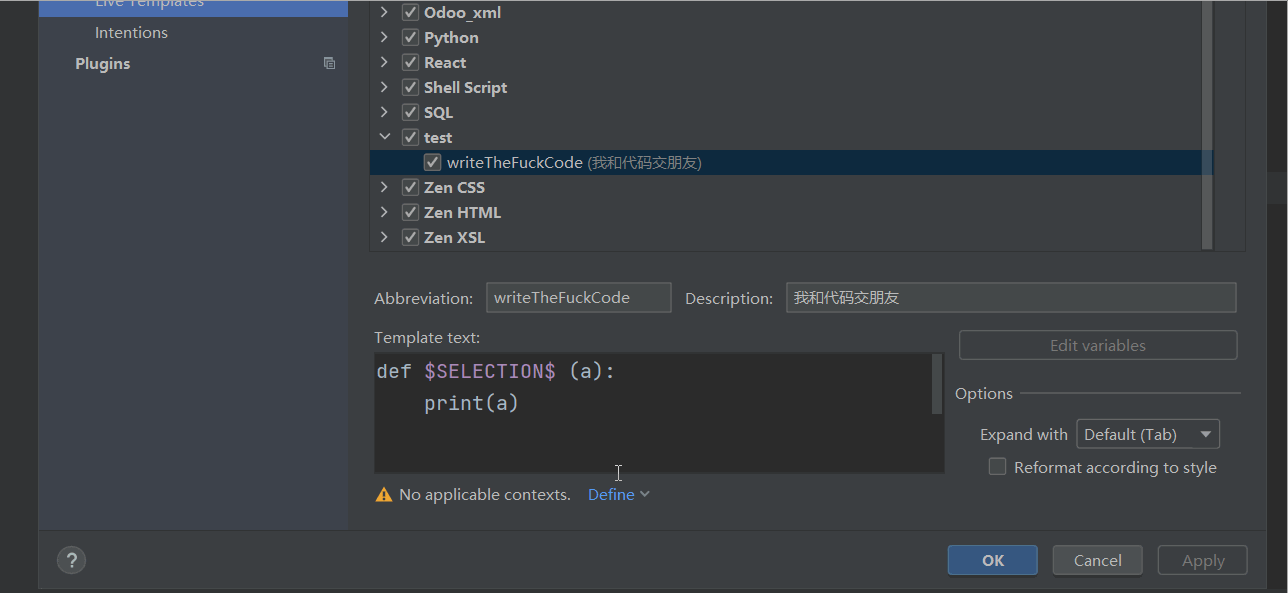
Task: Click the Template text editor scrollbar
Action: tap(937, 383)
